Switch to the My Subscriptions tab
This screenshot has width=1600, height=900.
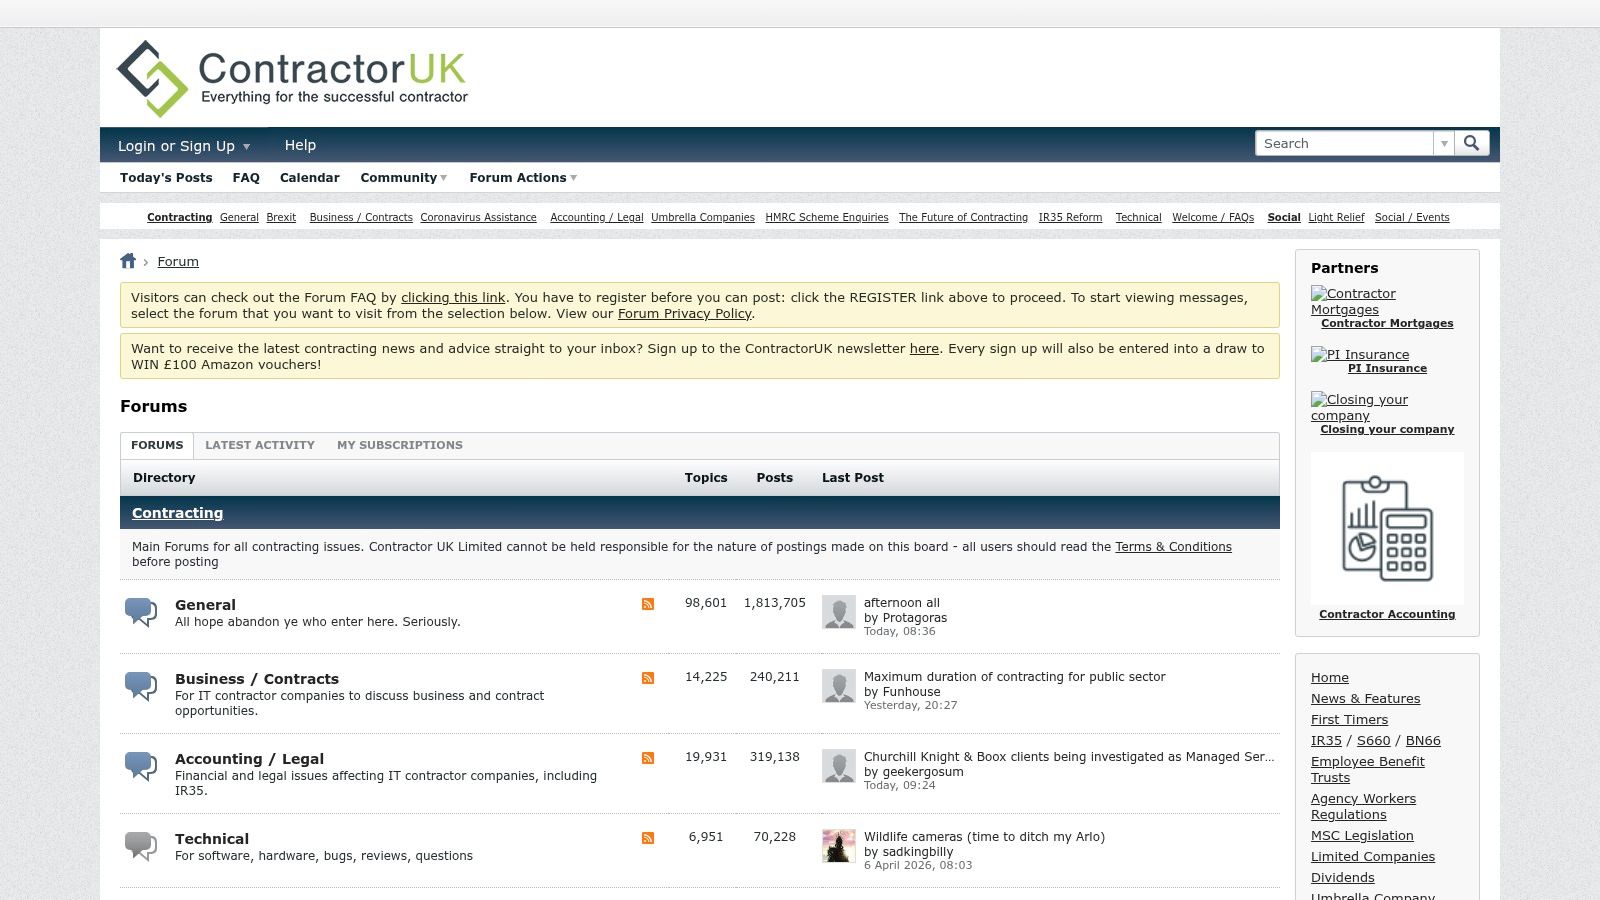coord(400,445)
